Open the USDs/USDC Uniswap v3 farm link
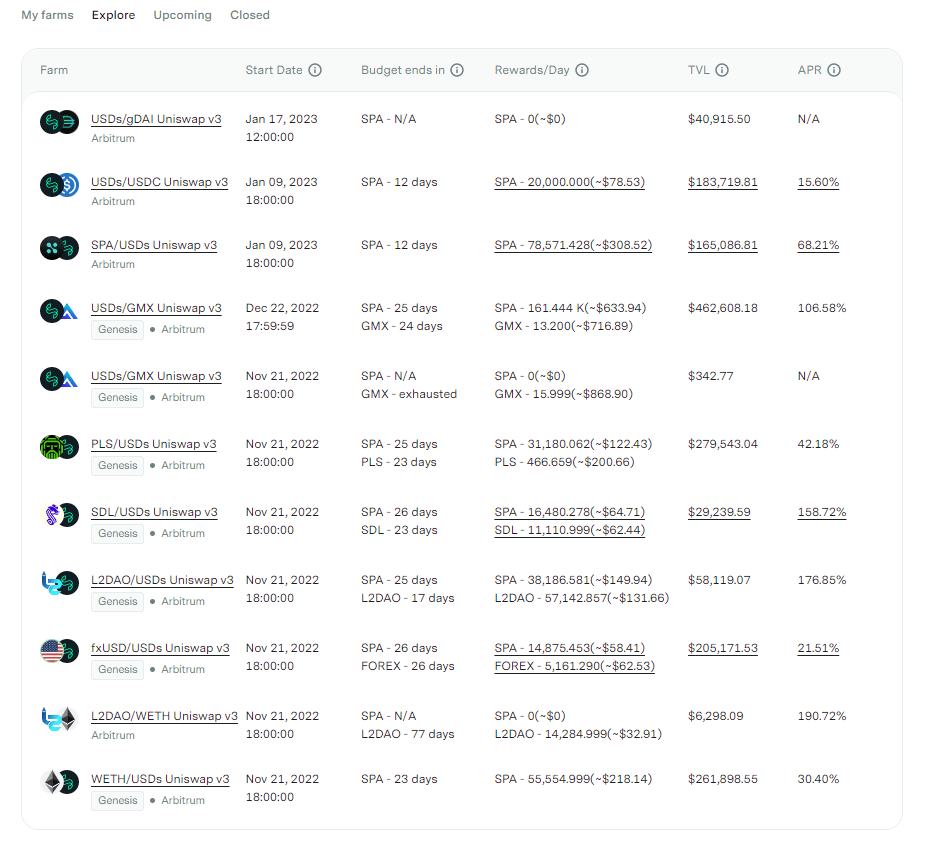The image size is (926, 843). tap(159, 182)
